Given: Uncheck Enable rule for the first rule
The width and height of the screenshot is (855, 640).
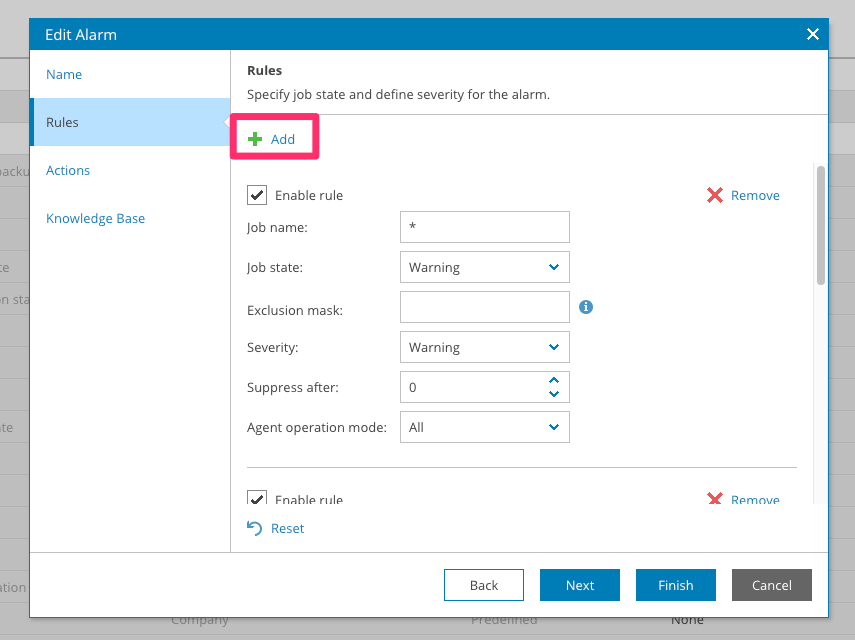Looking at the screenshot, I should 257,195.
